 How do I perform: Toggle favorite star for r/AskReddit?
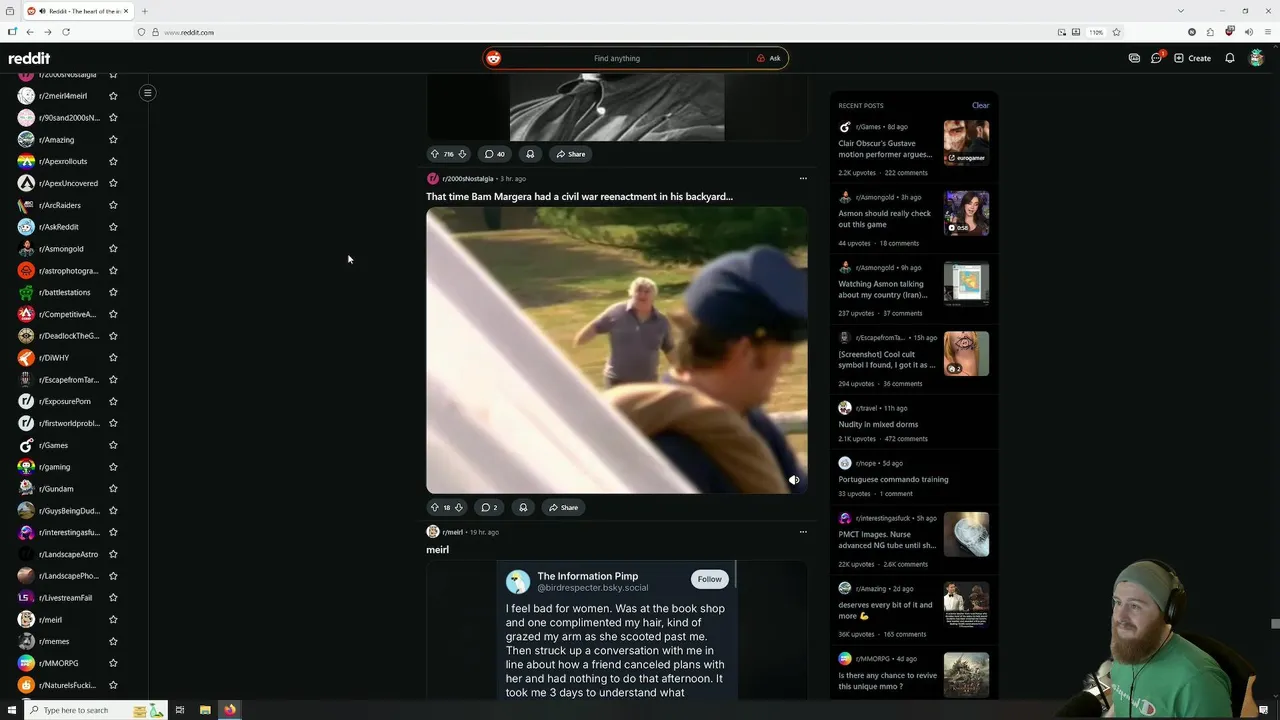point(113,227)
